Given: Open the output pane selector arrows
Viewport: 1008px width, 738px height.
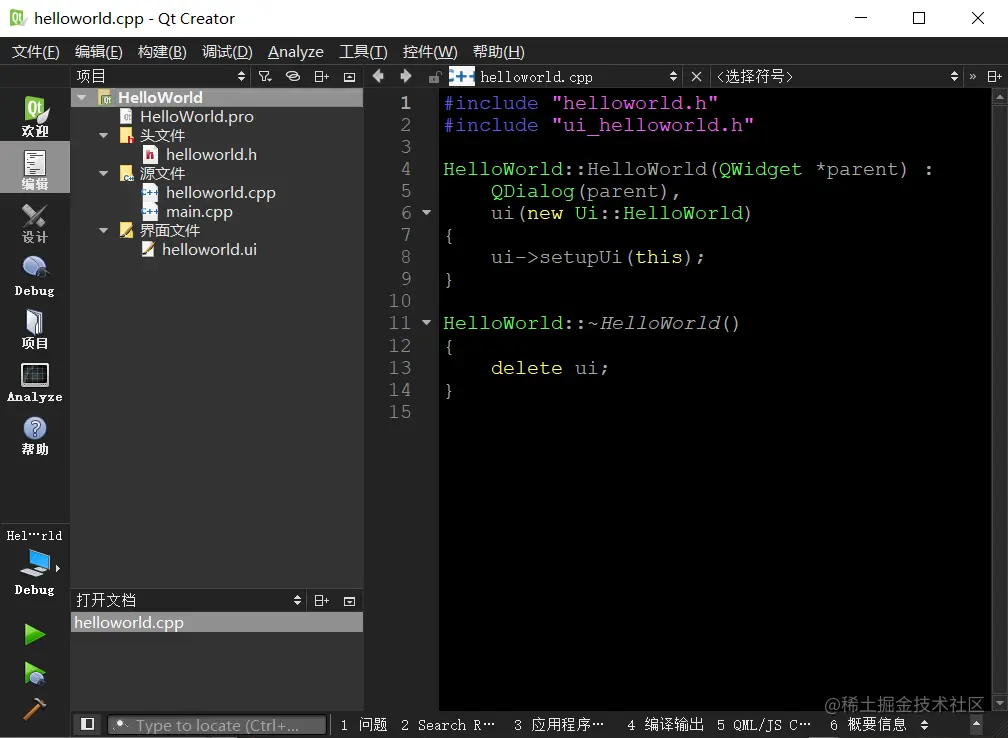Looking at the screenshot, I should [924, 725].
